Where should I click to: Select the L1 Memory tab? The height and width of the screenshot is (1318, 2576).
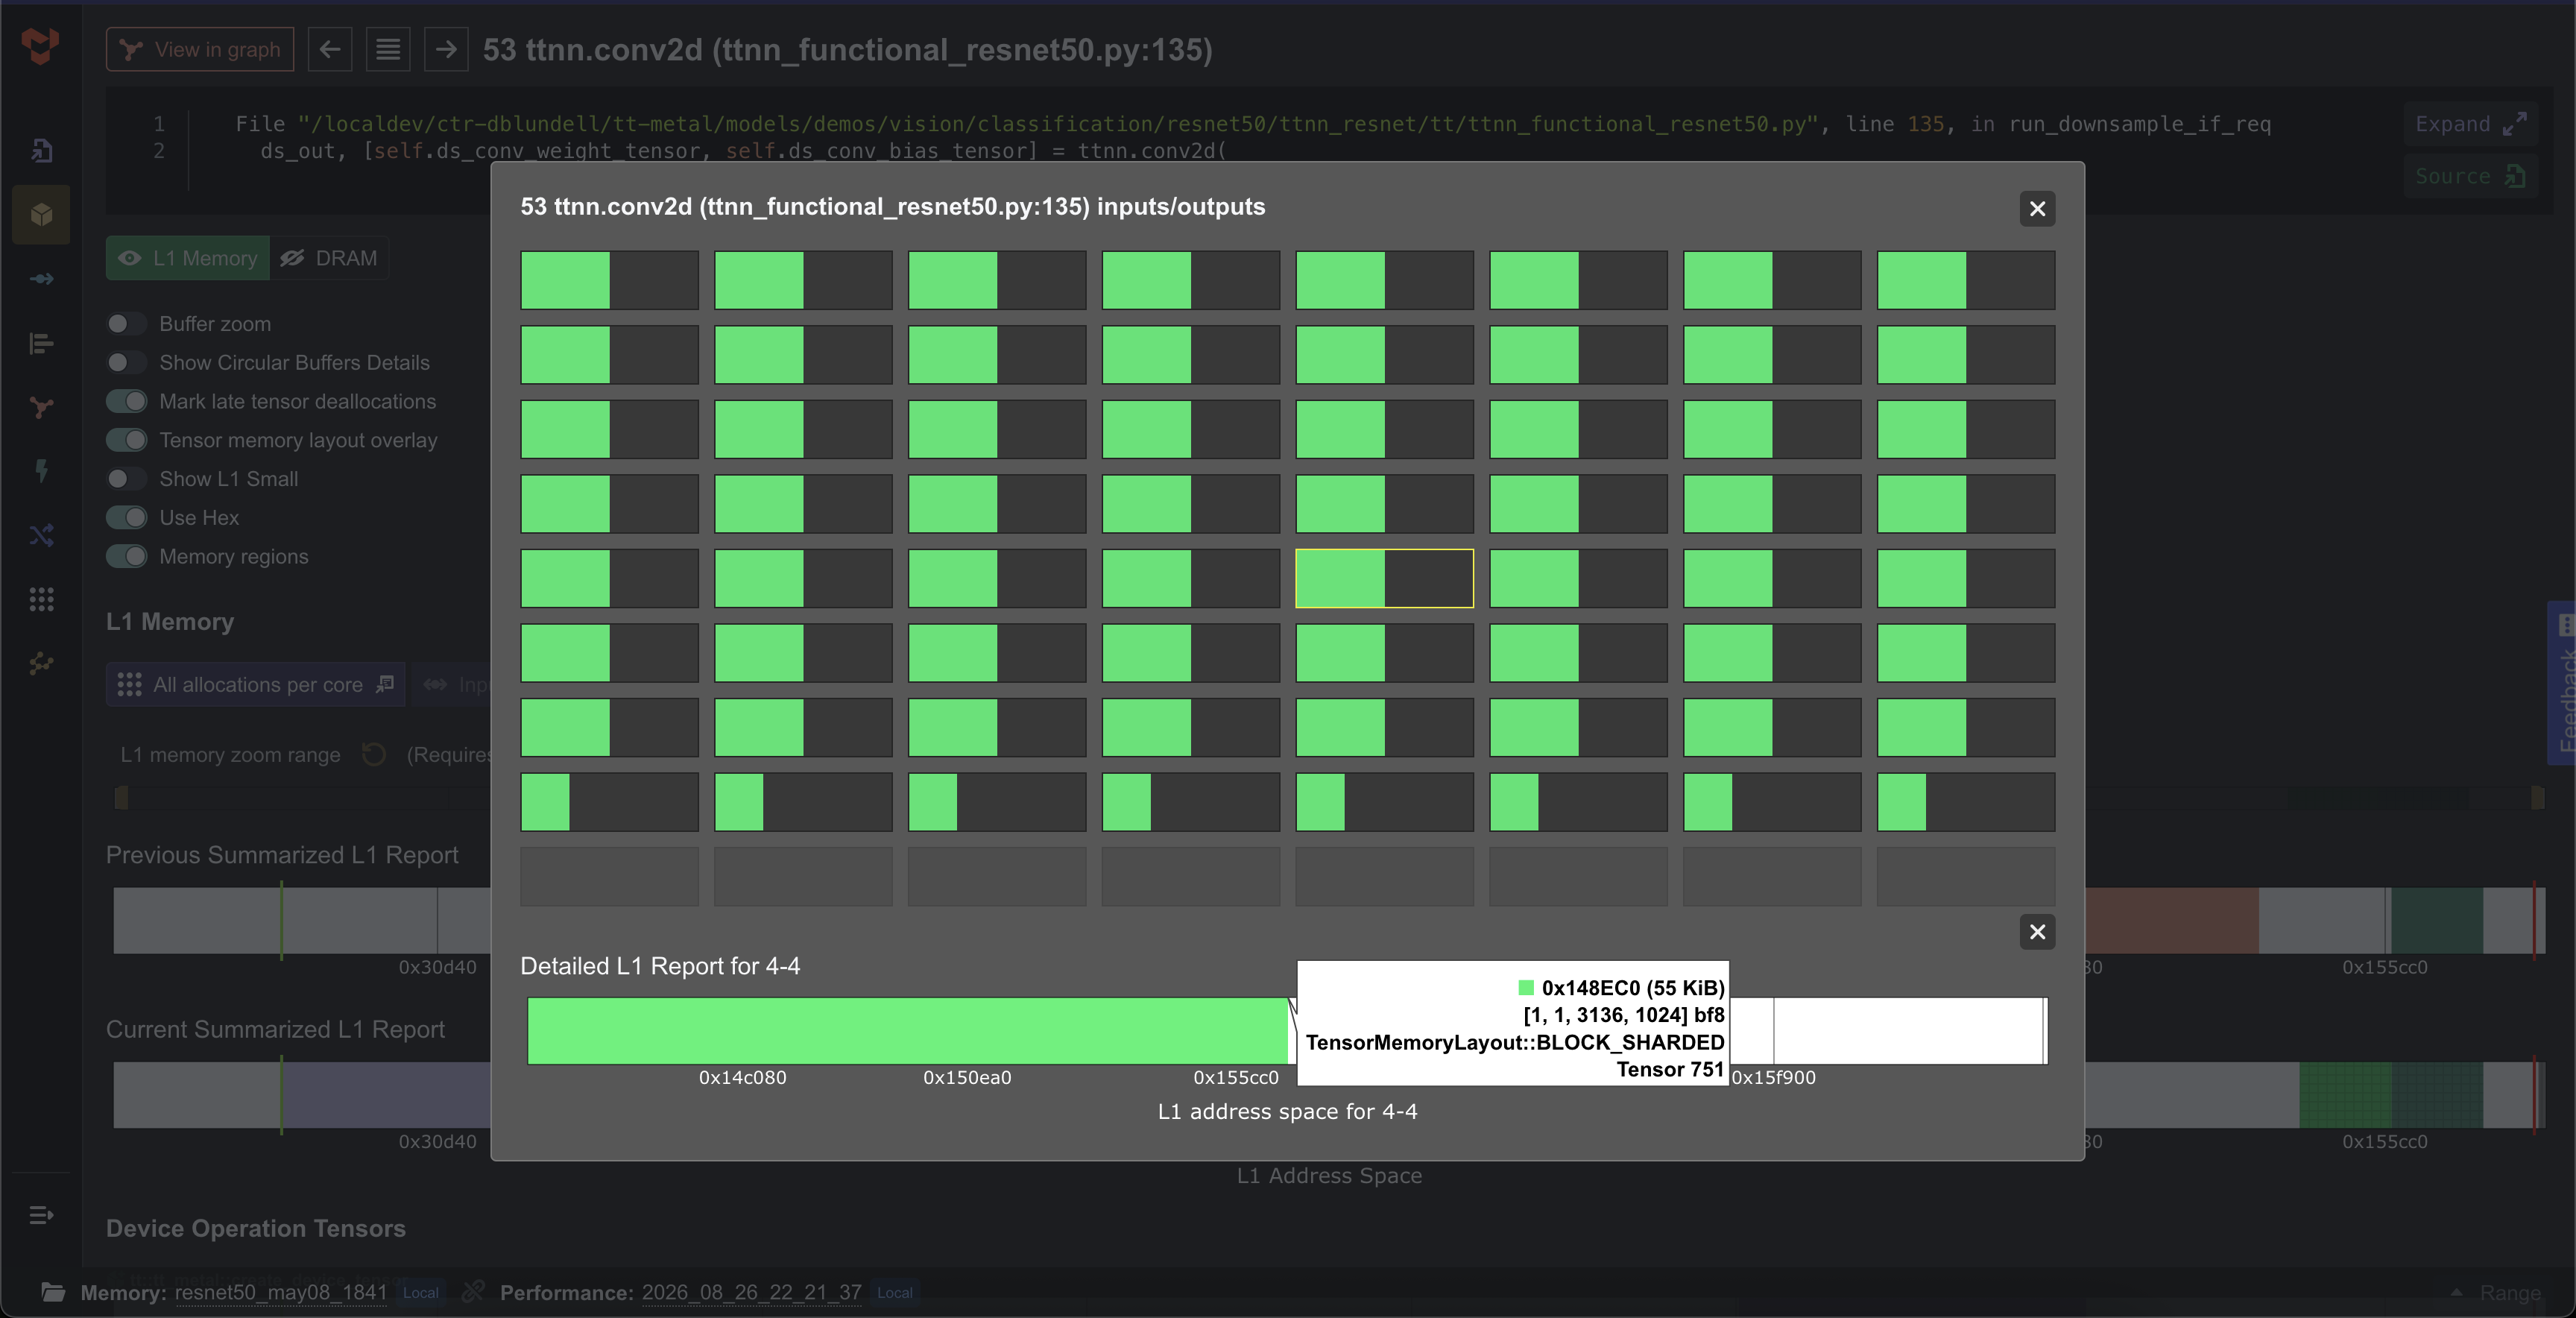point(188,258)
